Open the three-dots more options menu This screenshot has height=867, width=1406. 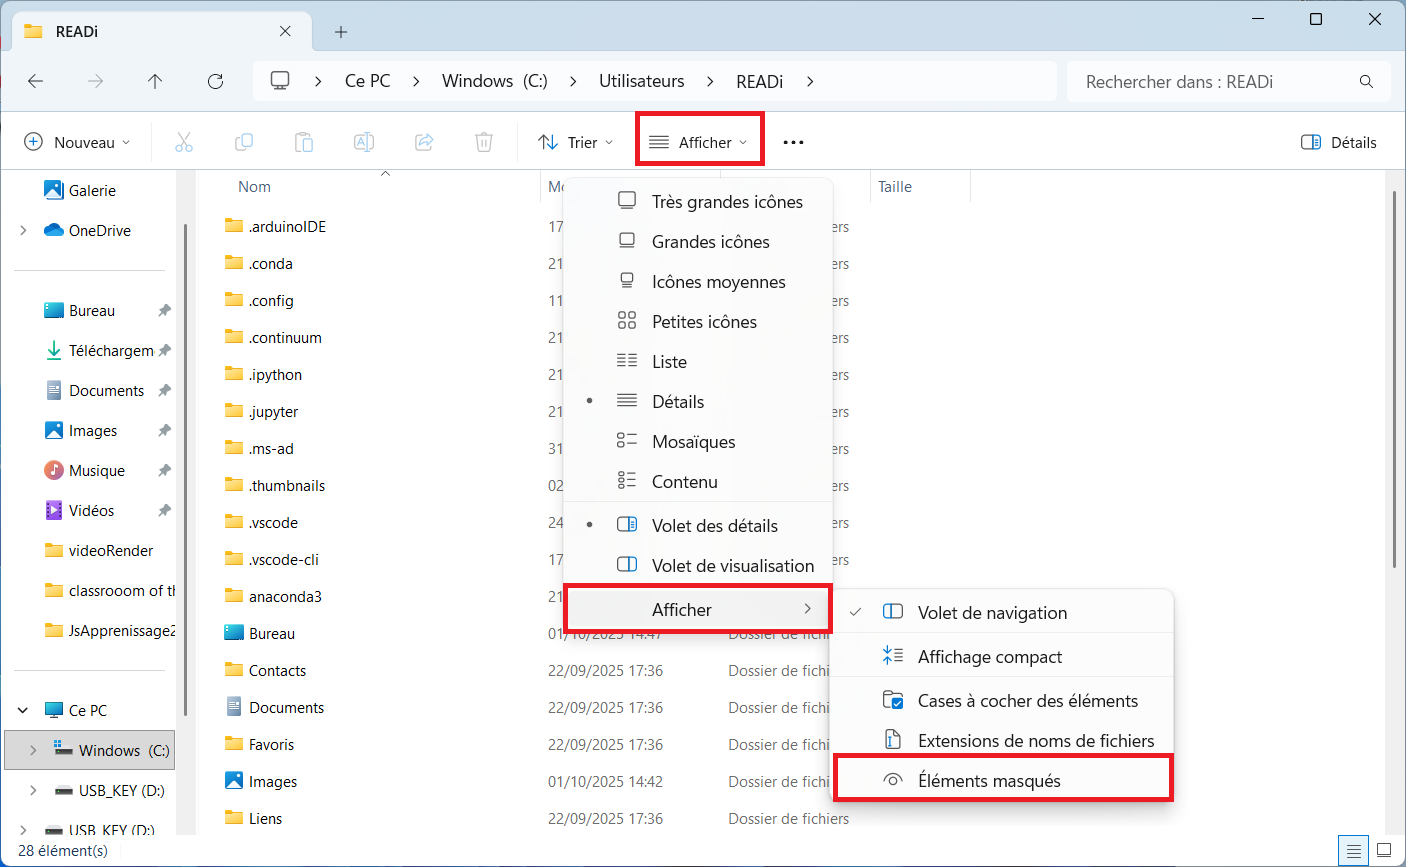(x=793, y=142)
